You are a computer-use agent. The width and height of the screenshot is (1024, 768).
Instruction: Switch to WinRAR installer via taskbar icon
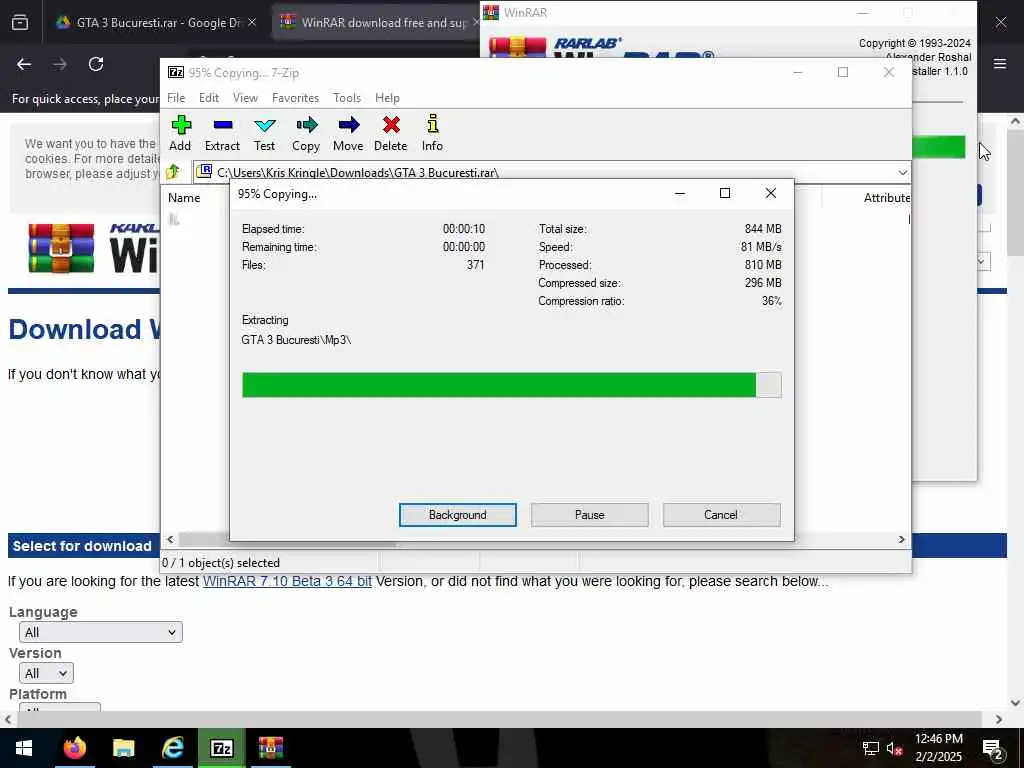pos(270,748)
